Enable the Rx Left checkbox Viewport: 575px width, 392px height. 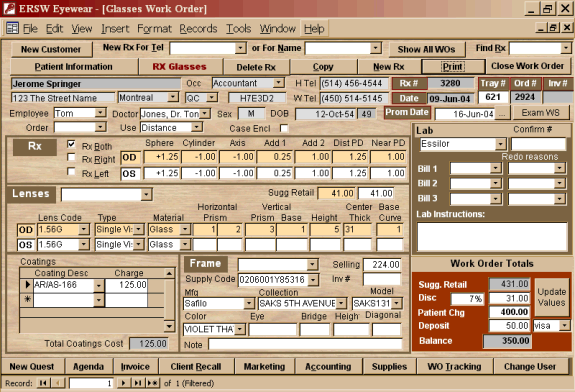click(x=72, y=172)
